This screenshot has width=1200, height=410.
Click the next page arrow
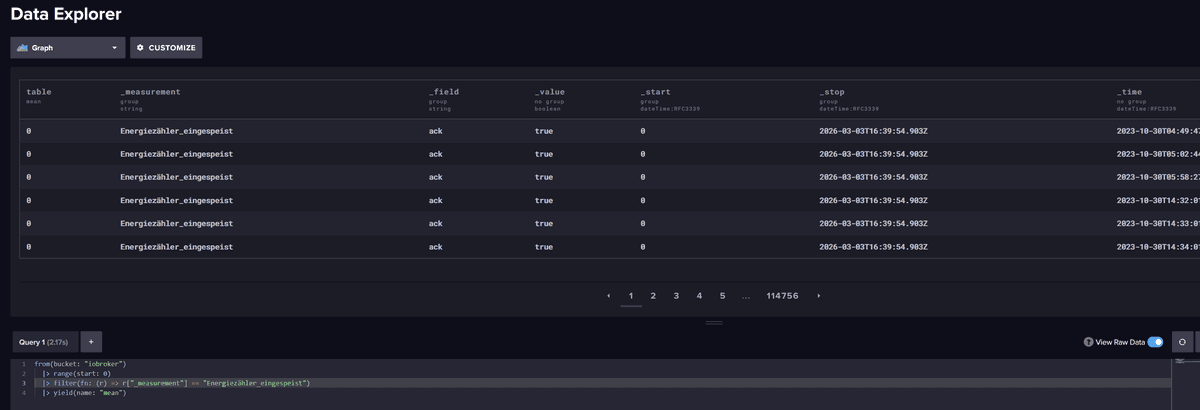pyautogui.click(x=819, y=296)
